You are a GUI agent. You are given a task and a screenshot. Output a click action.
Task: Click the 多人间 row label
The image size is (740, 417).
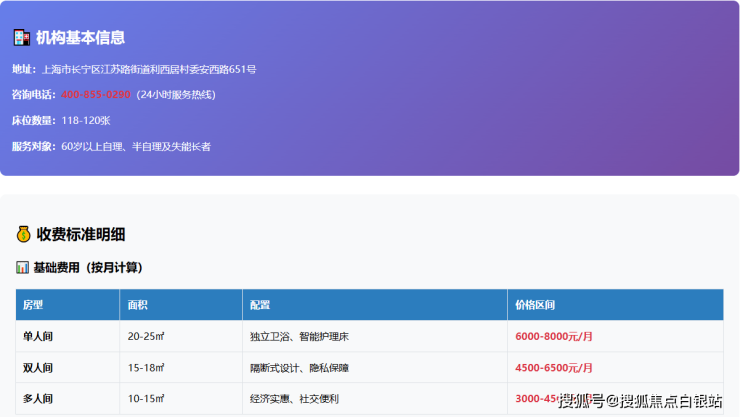coord(38,398)
